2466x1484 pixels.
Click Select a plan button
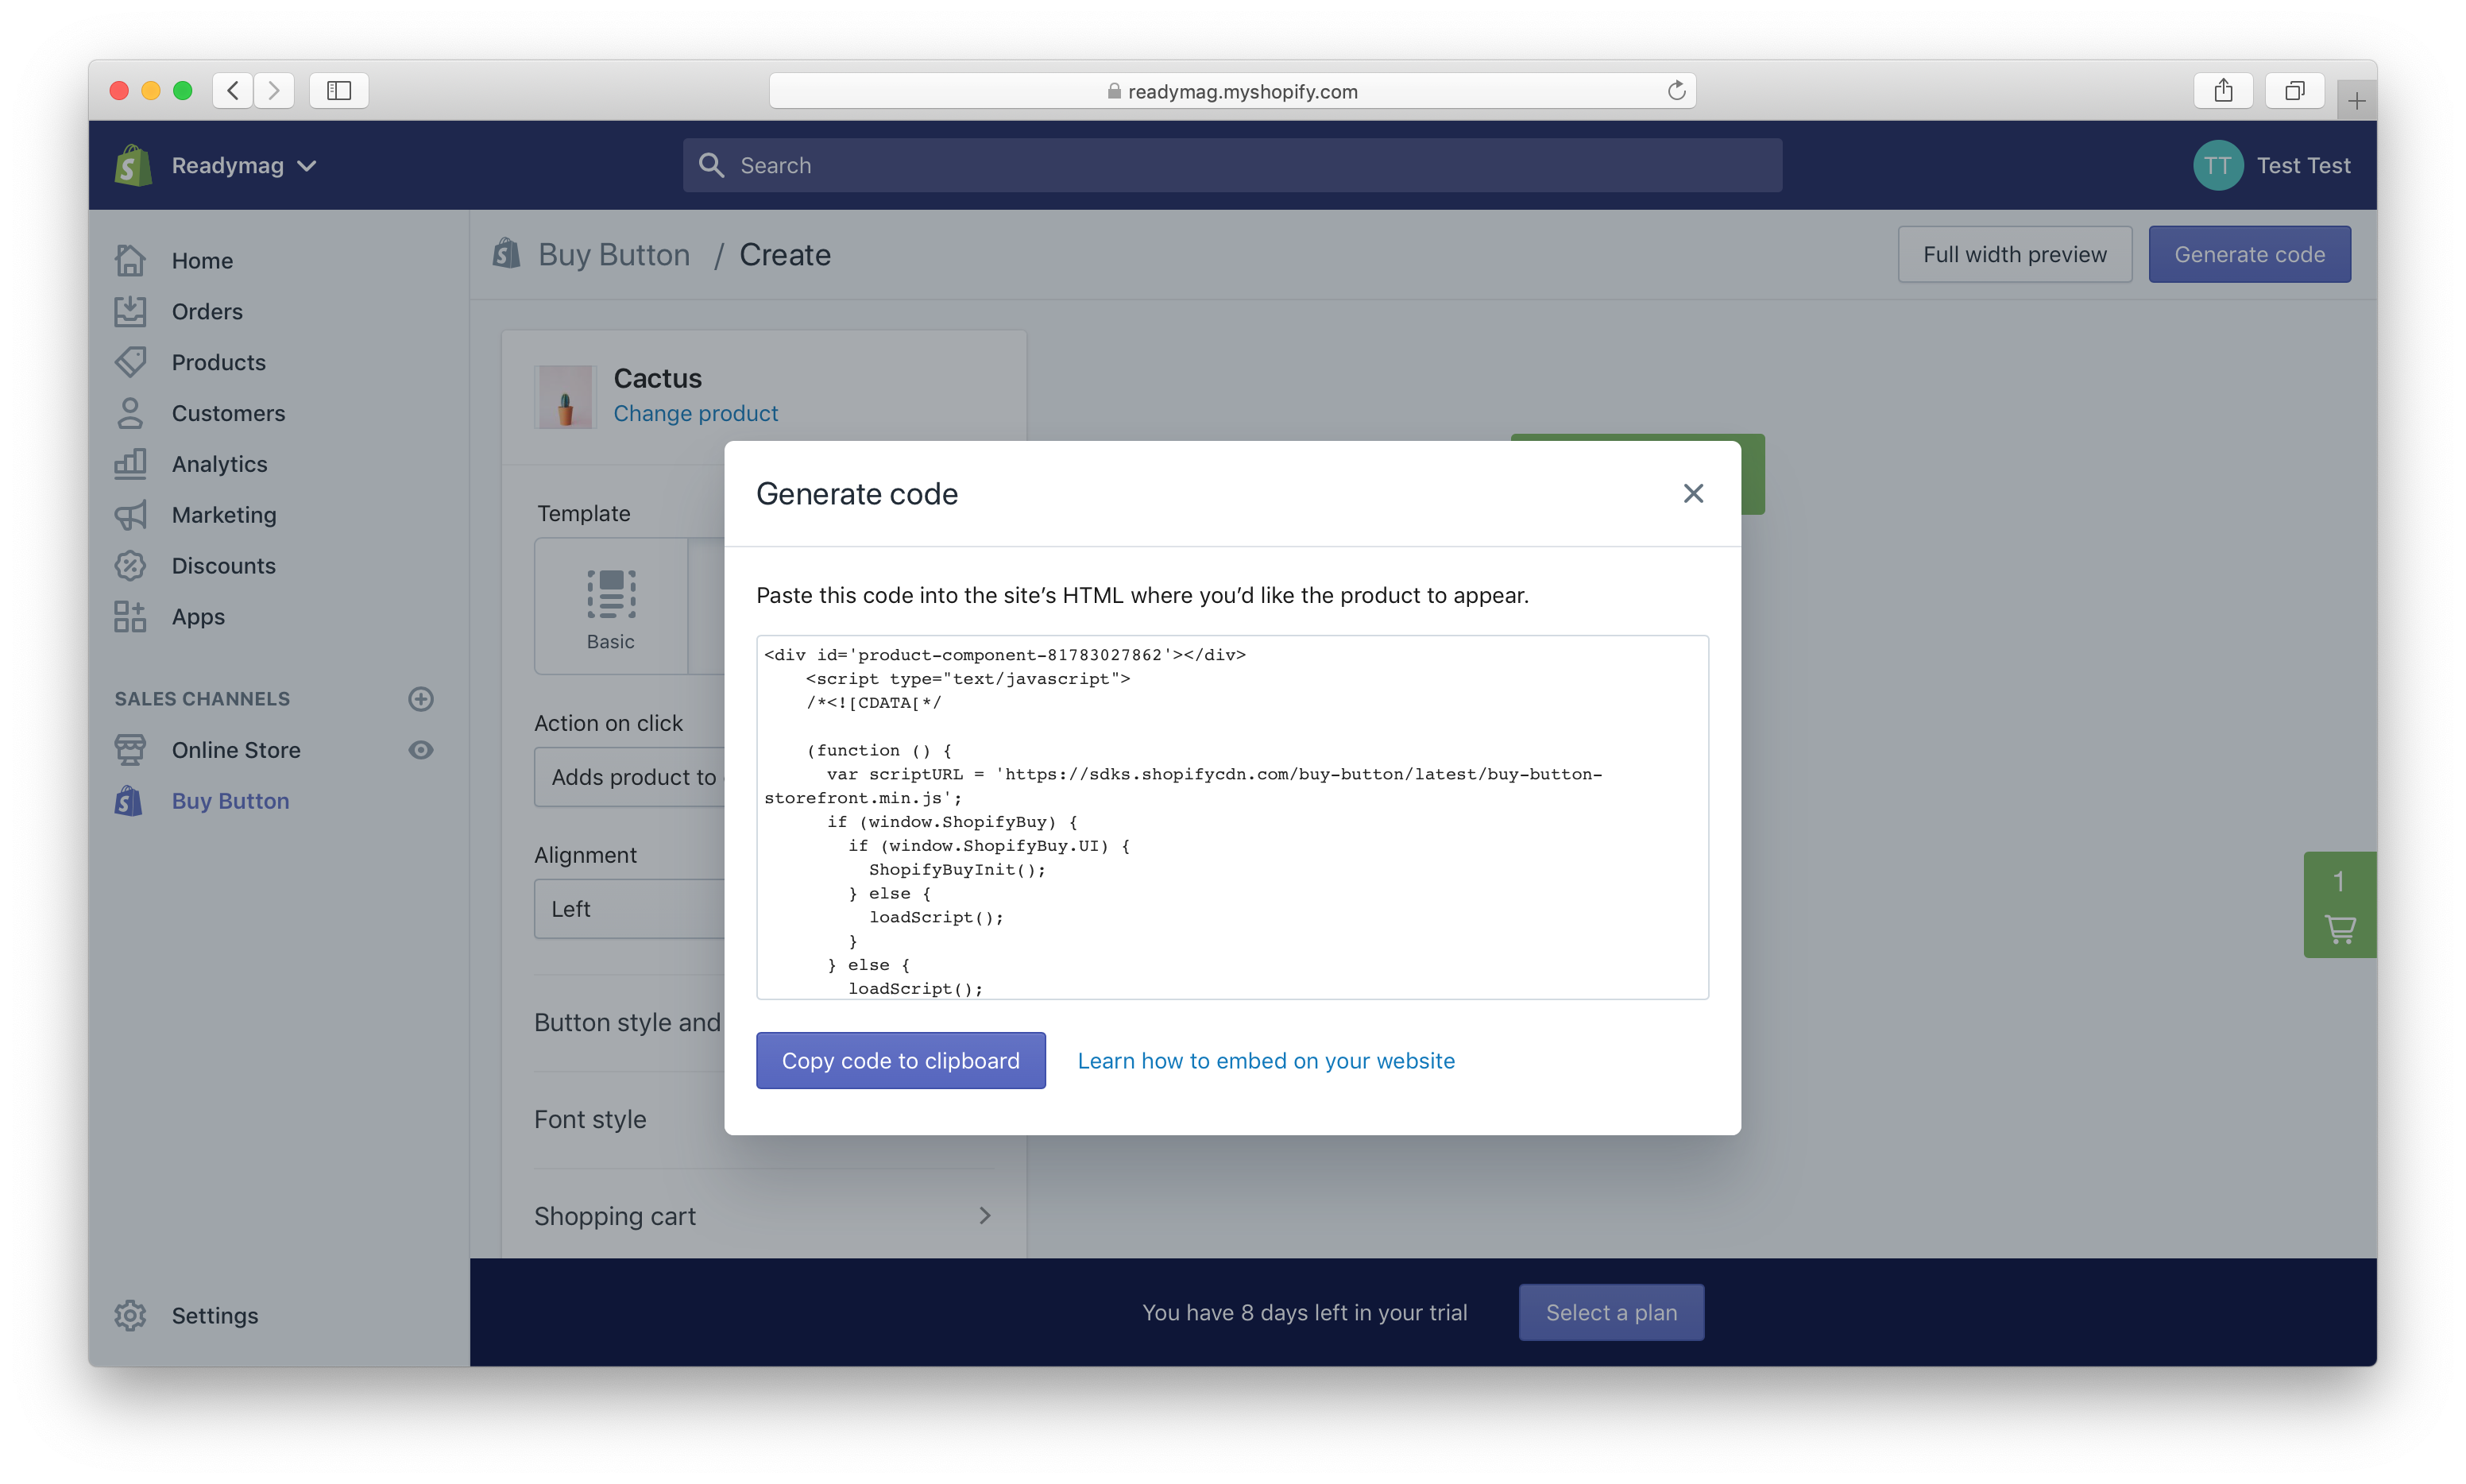point(1611,1312)
